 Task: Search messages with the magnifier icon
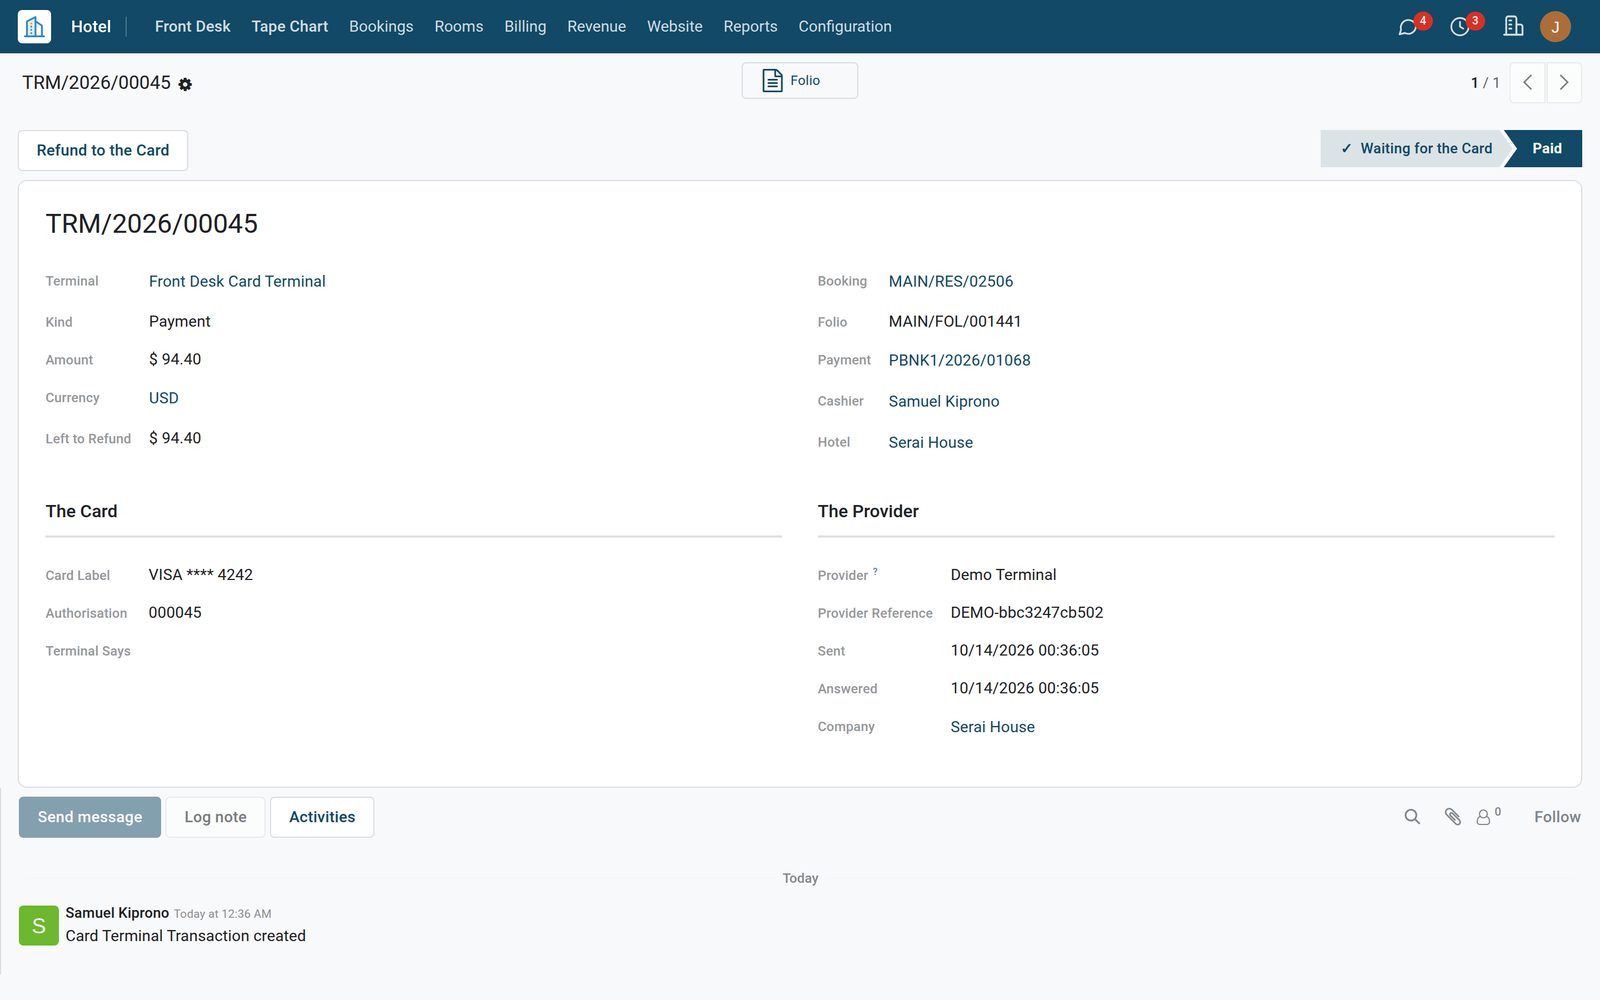pyautogui.click(x=1412, y=817)
